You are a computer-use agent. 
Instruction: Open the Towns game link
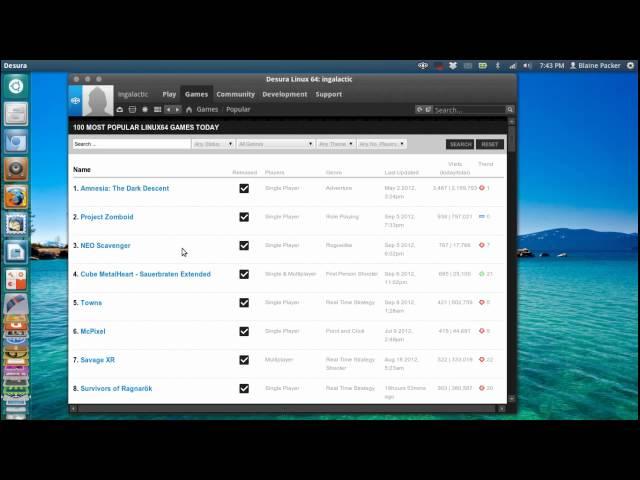click(x=91, y=302)
